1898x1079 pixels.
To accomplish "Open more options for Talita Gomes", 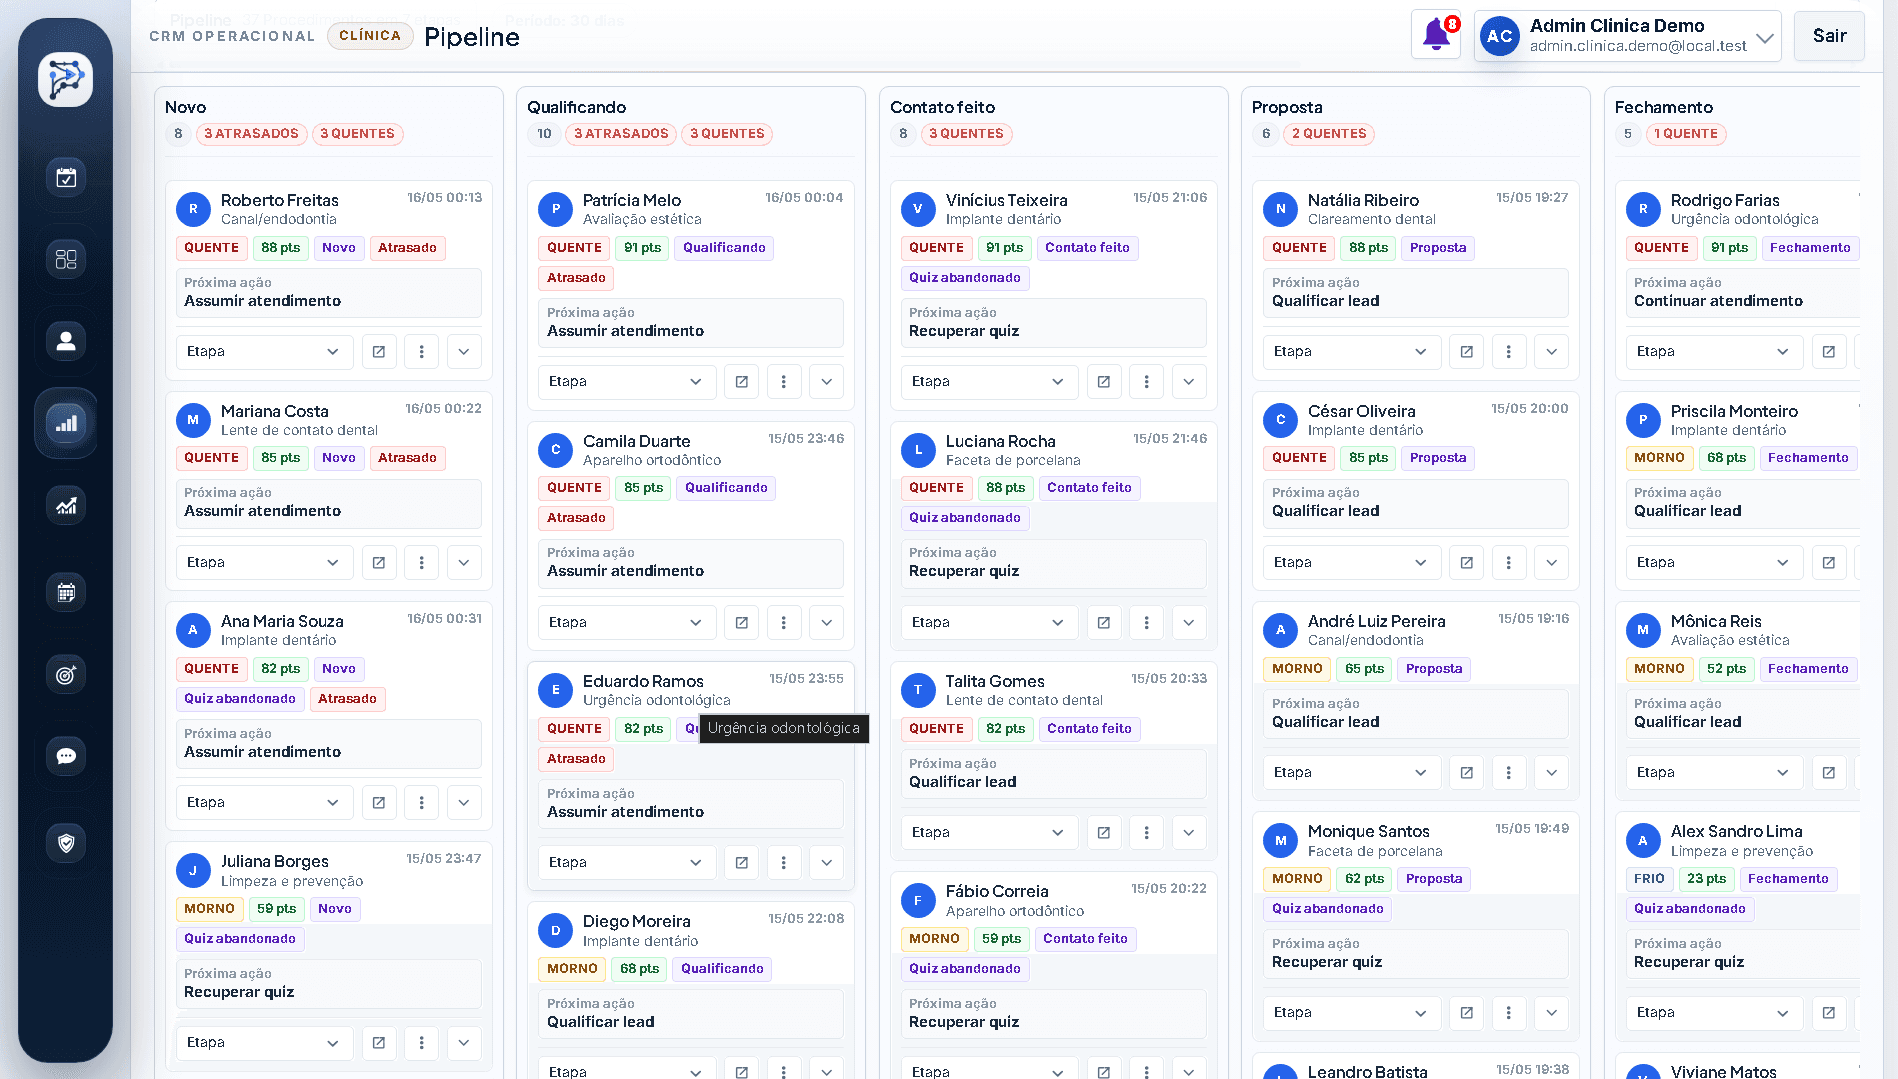I will coord(1147,833).
